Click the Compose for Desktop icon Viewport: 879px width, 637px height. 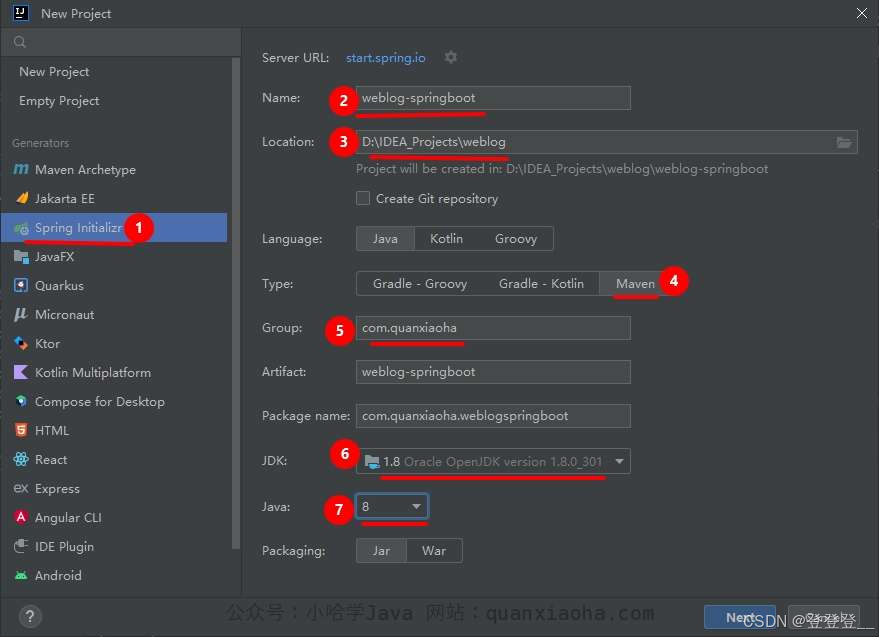(x=21, y=401)
